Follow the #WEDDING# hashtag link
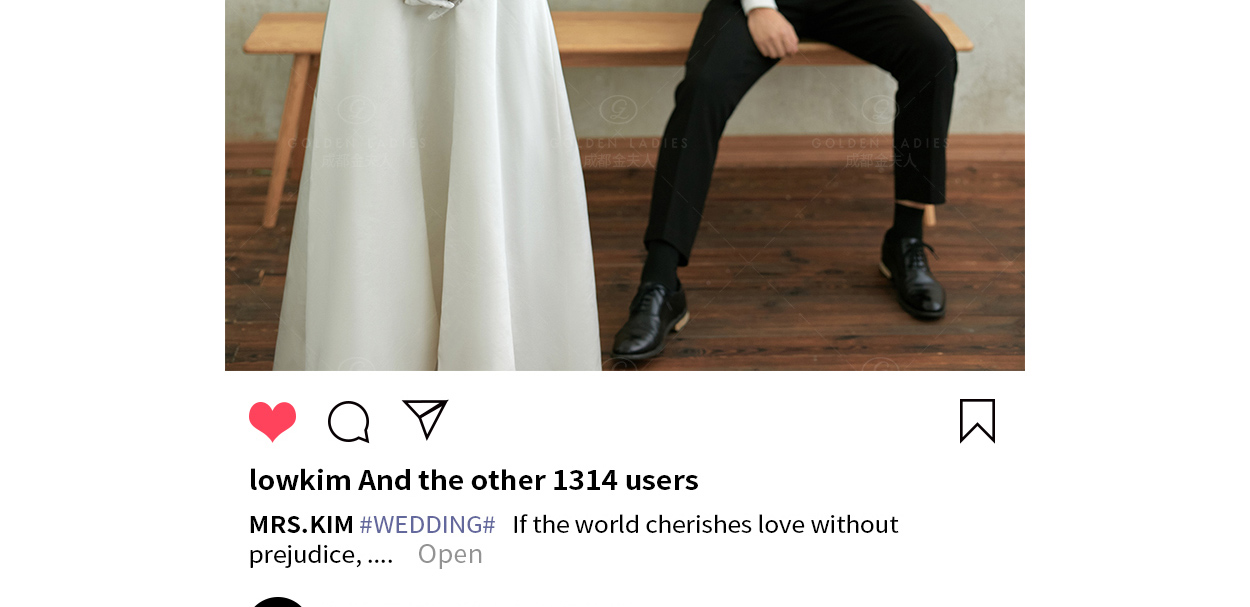Screen dimensions: 1250x607 pyautogui.click(x=427, y=524)
